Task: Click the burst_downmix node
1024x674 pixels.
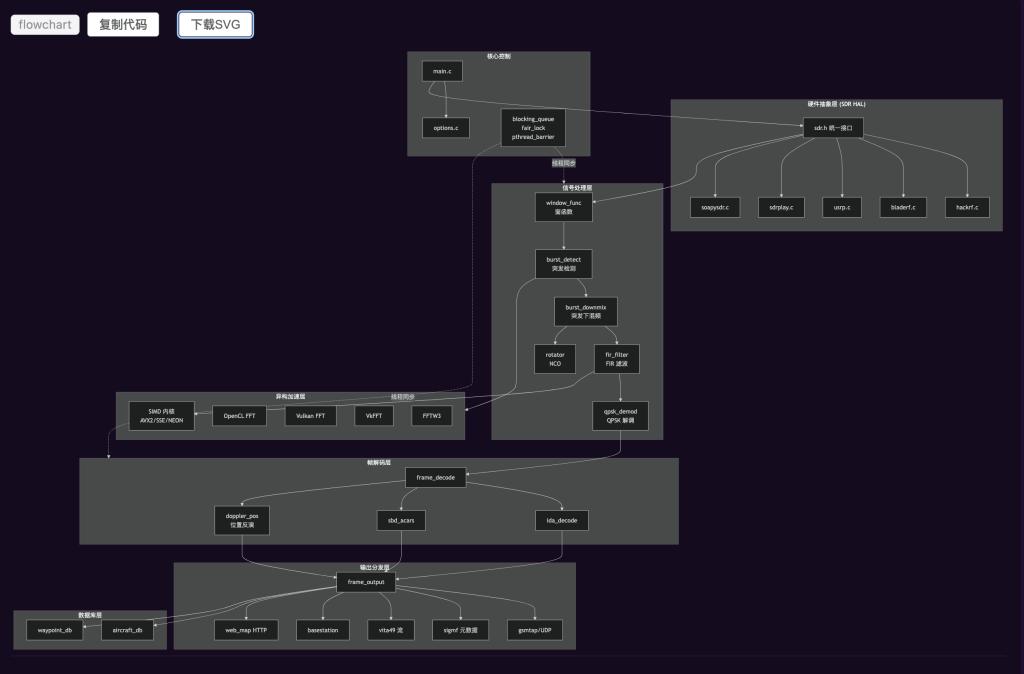Action: click(586, 312)
